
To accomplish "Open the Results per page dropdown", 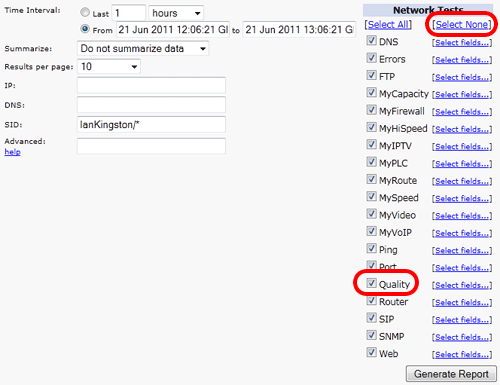I will click(109, 67).
